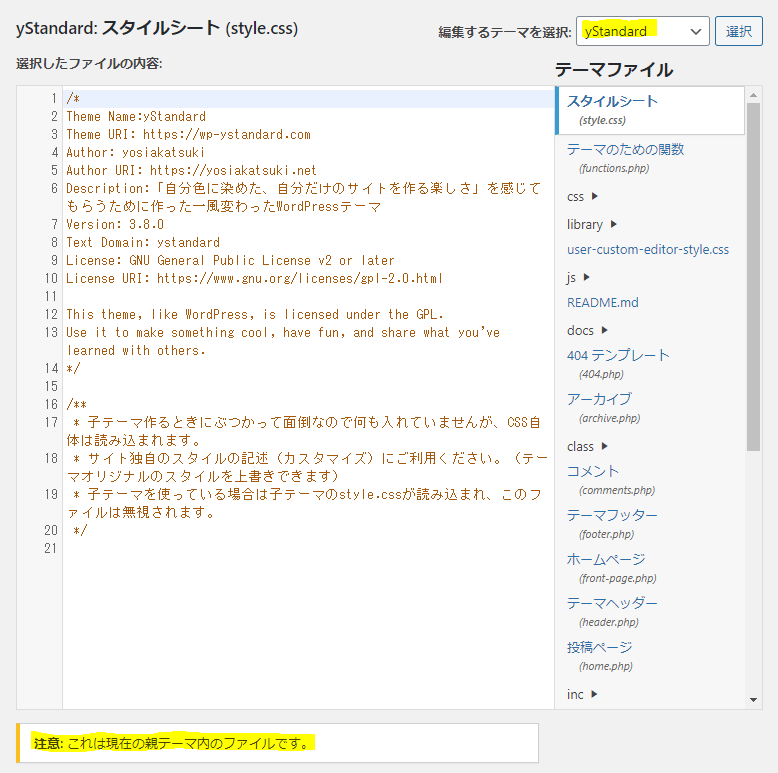Open user-custom-editor-style.css file
The image size is (778, 773).
coord(648,250)
